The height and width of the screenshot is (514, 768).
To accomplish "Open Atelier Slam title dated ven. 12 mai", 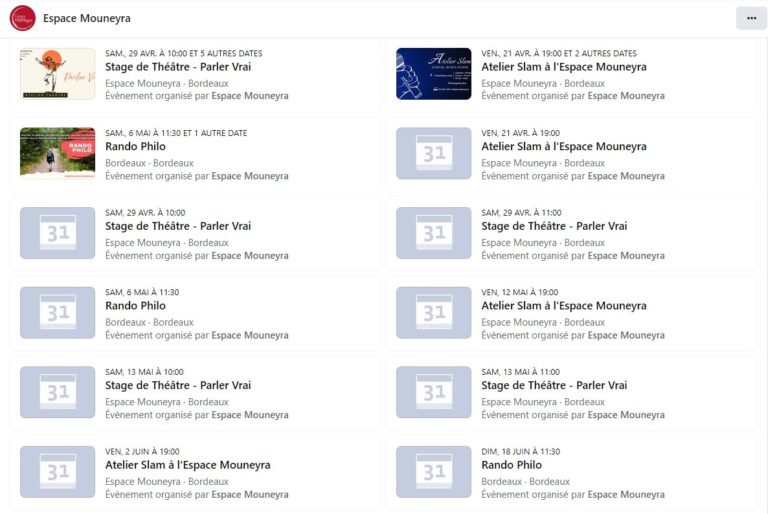I will point(564,306).
